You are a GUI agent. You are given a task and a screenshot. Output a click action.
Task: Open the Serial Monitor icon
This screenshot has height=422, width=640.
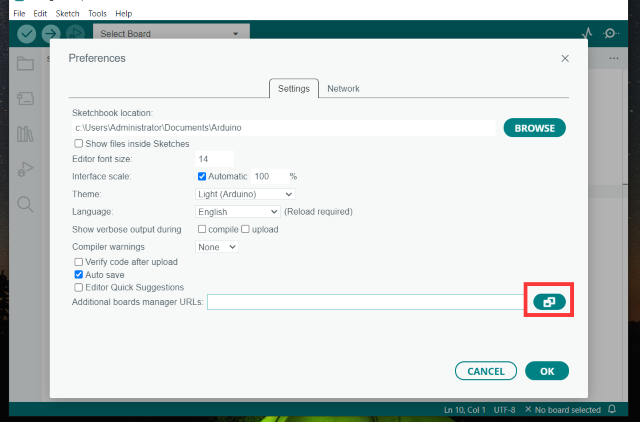click(x=611, y=33)
